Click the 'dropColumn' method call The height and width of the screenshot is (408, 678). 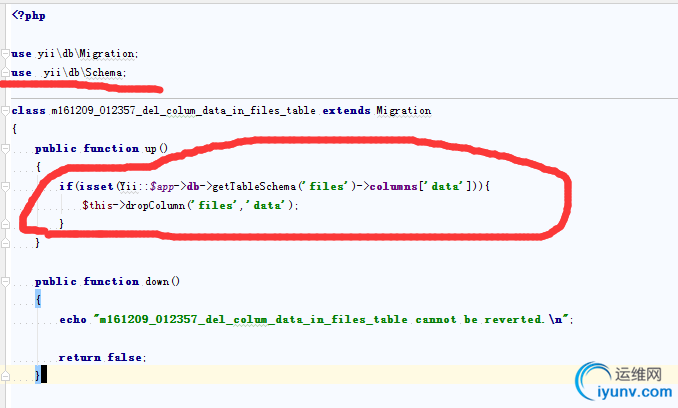tap(155, 205)
